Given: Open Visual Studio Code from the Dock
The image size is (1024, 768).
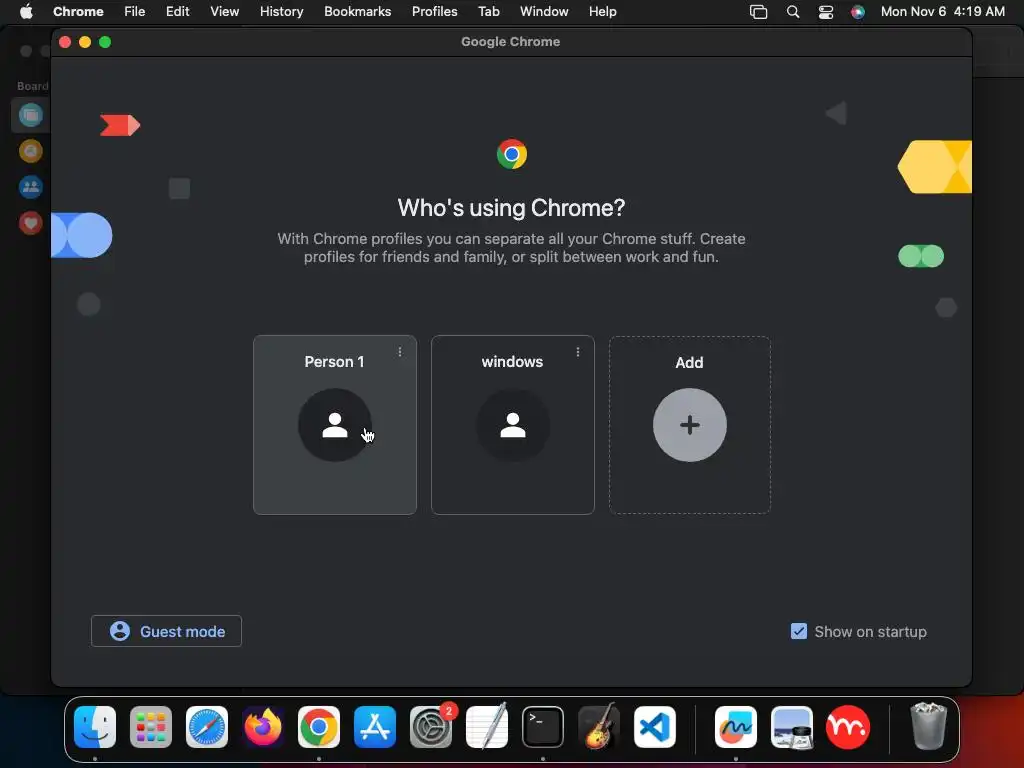Looking at the screenshot, I should [655, 727].
